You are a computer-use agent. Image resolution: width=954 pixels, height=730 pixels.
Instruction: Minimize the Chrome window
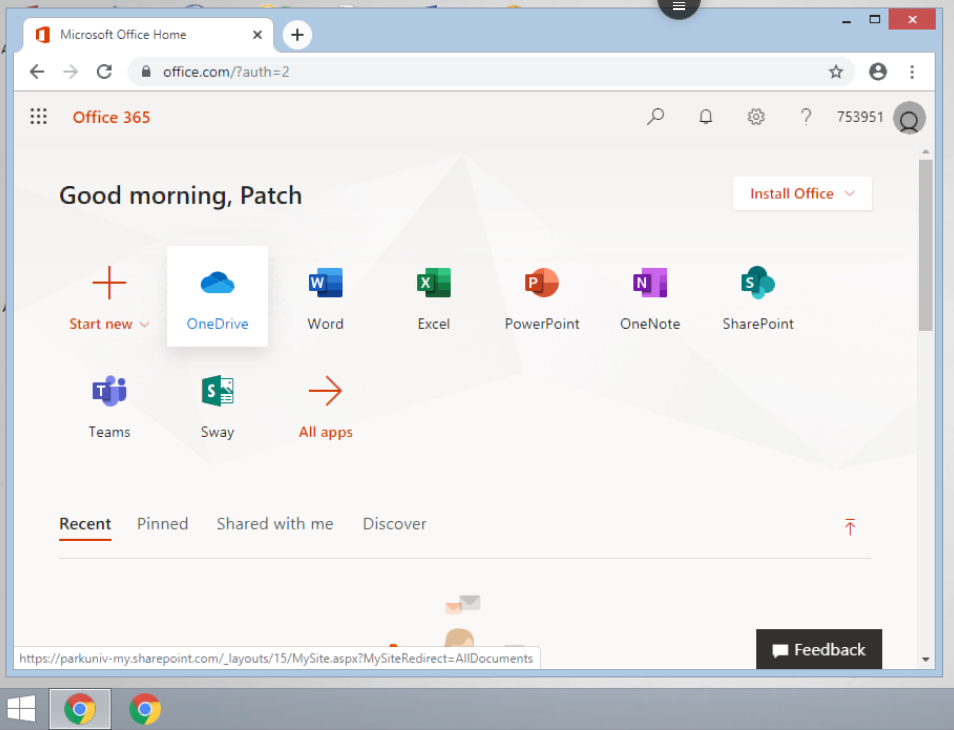(846, 20)
